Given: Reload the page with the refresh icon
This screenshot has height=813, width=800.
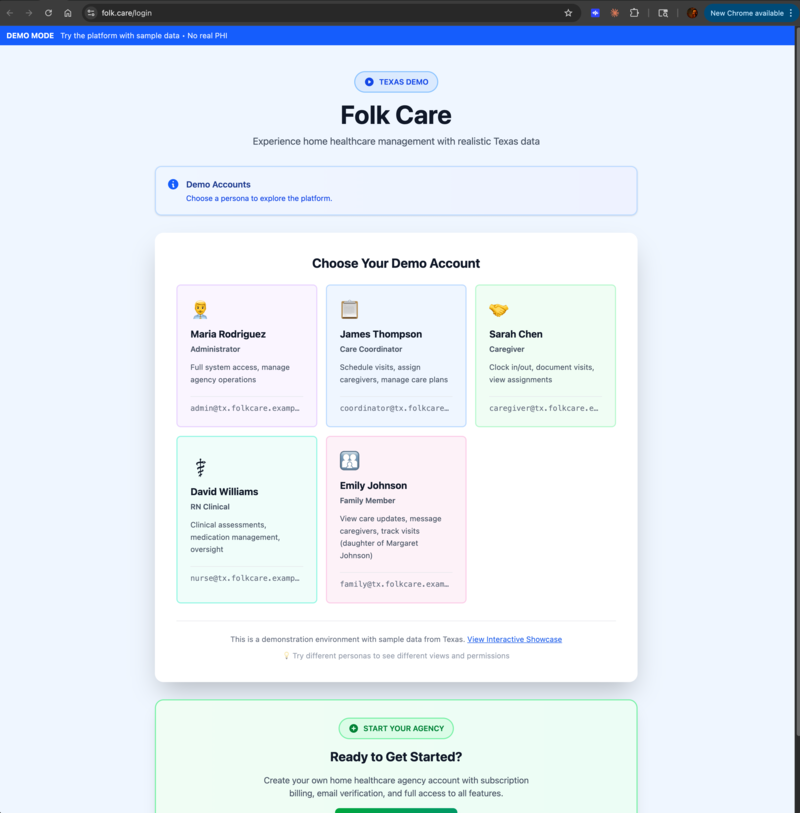Looking at the screenshot, I should 47,13.
